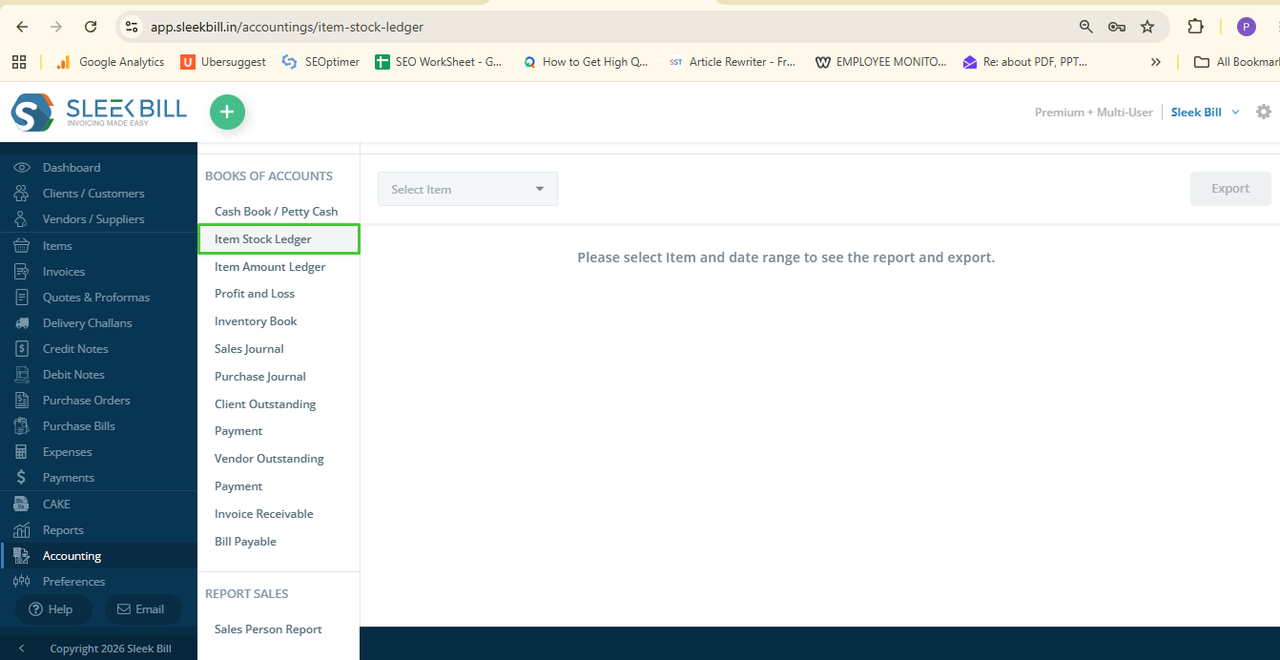Click the Debit Notes icon
The image size is (1280, 660).
(x=22, y=374)
